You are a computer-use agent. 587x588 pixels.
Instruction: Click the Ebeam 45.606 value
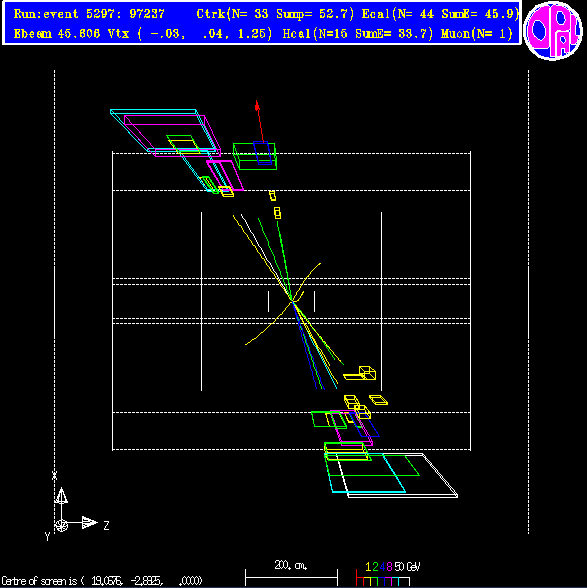(57, 34)
